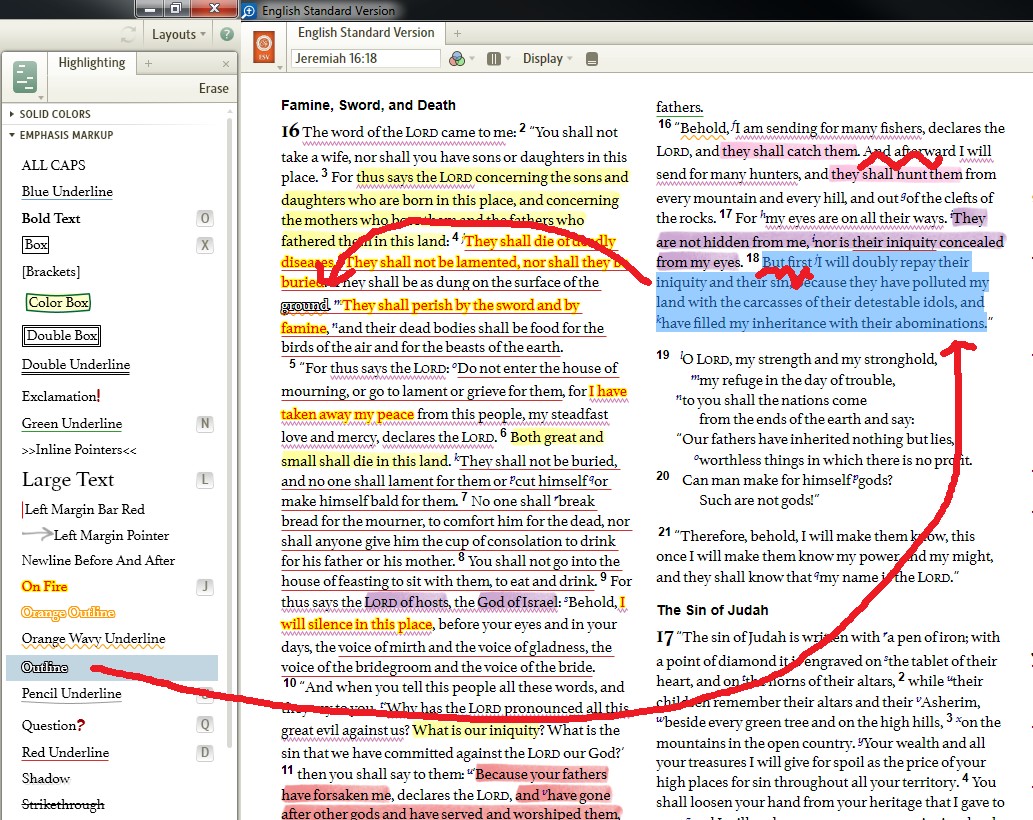
Task: Click the outlined word ground in verse 4
Action: (305, 306)
